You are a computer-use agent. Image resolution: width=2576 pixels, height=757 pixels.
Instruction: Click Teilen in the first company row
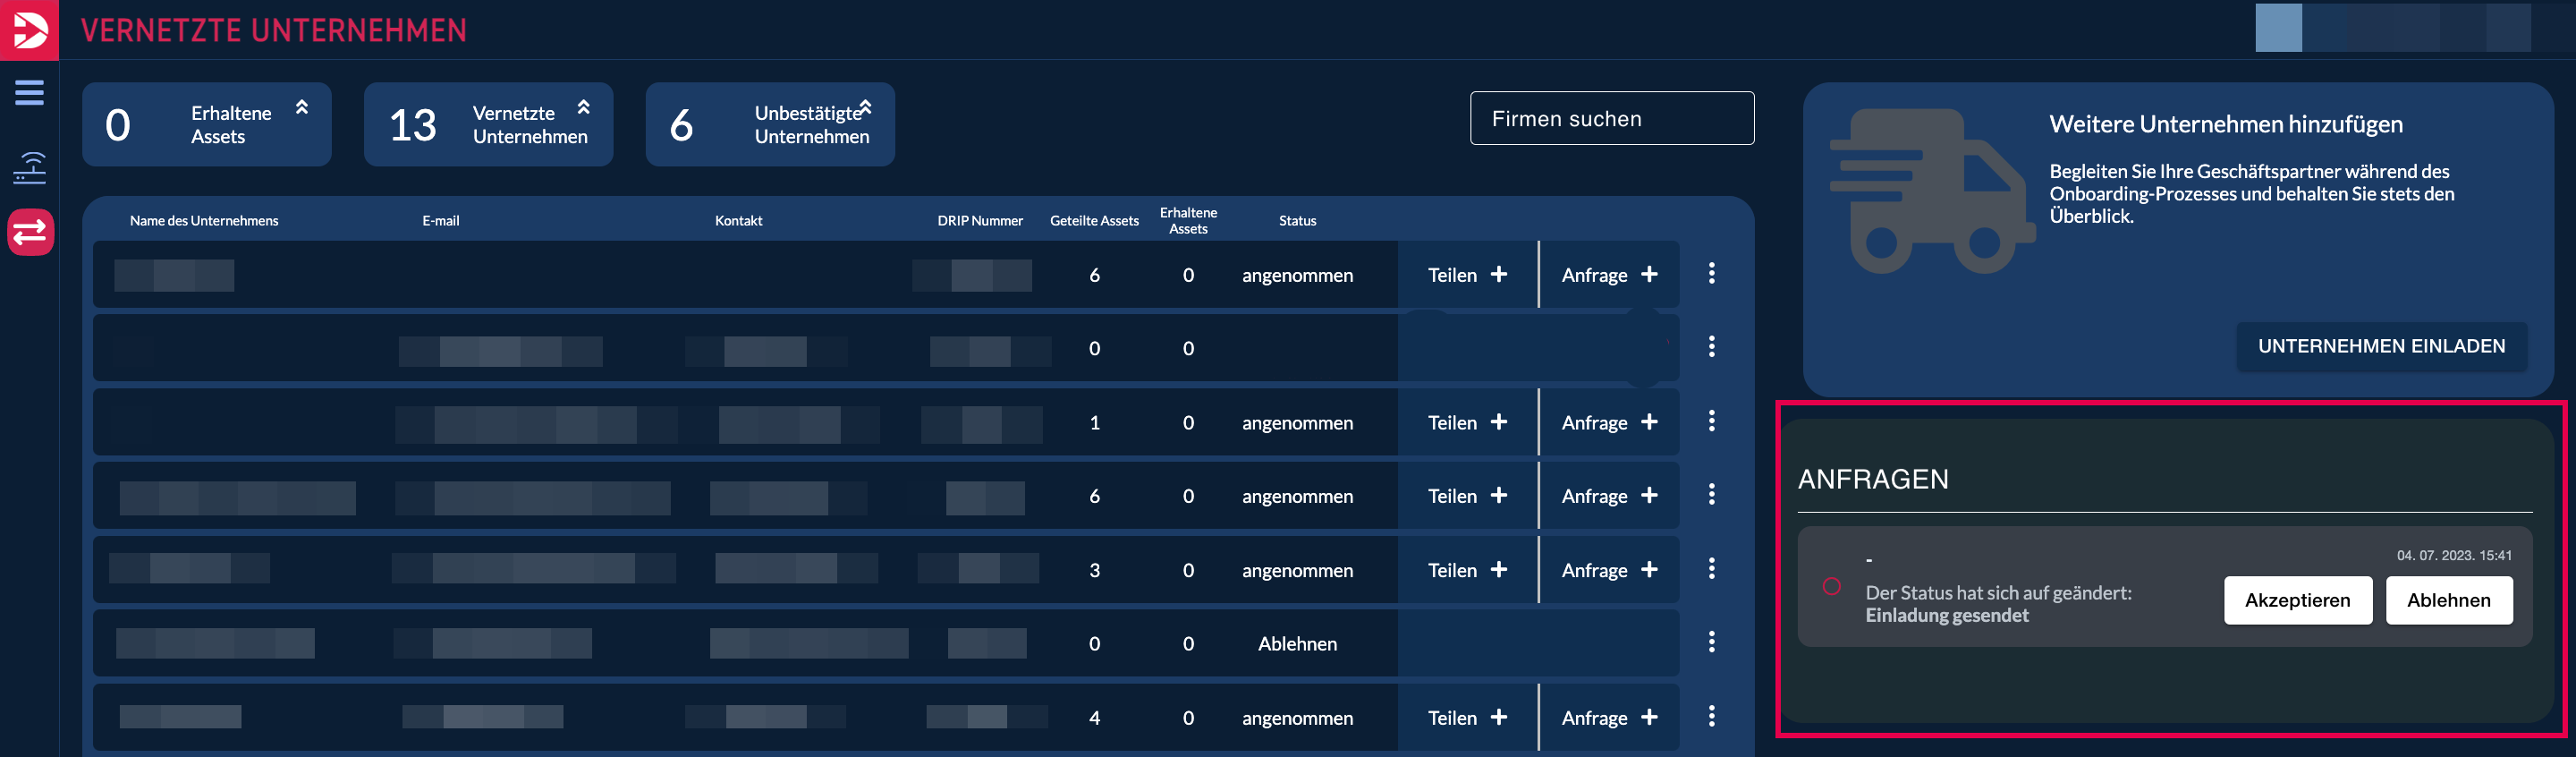click(x=1466, y=275)
